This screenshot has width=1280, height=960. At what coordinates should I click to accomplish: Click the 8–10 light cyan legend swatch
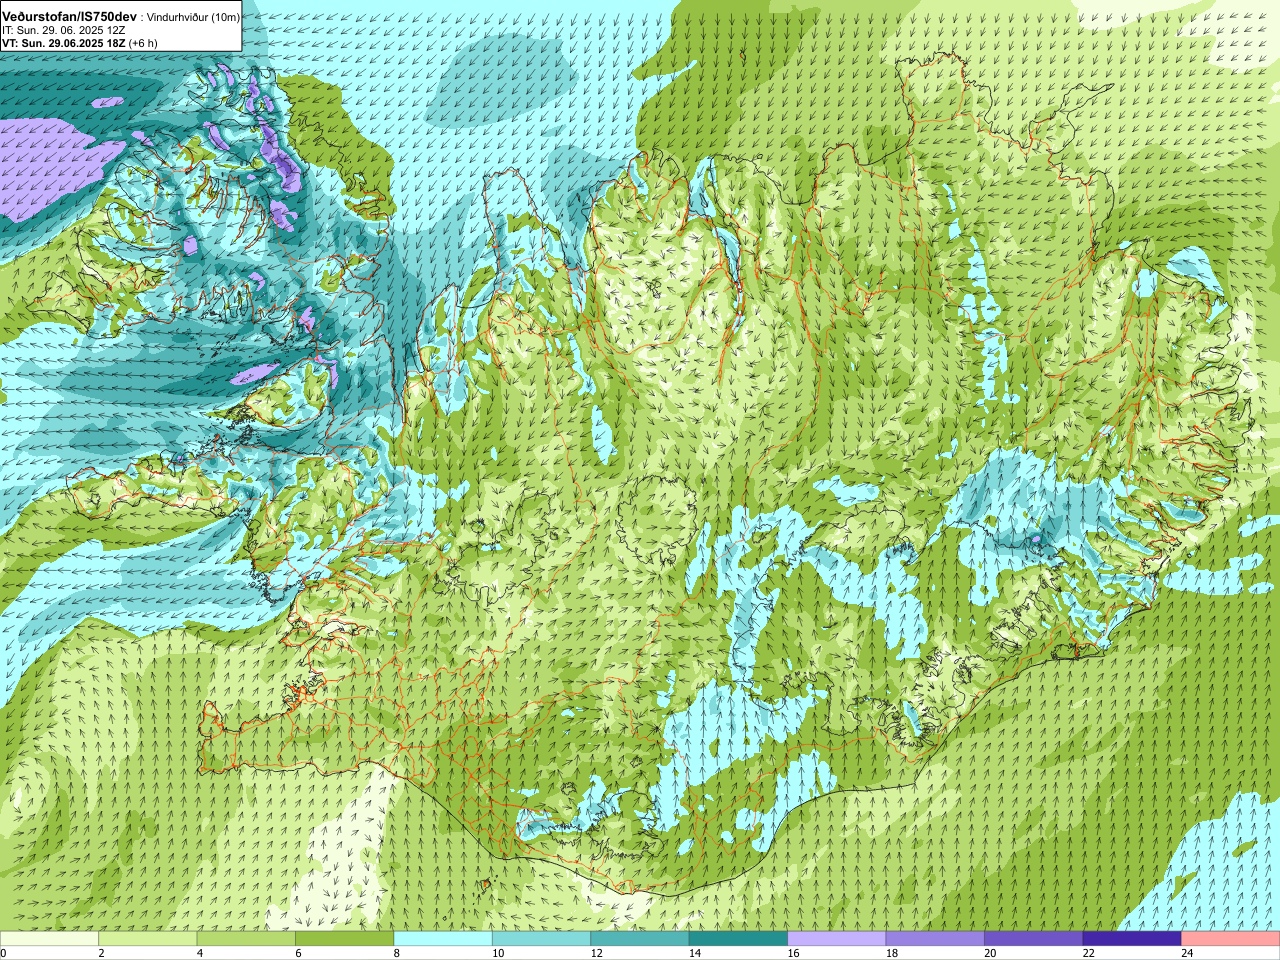pyautogui.click(x=443, y=939)
